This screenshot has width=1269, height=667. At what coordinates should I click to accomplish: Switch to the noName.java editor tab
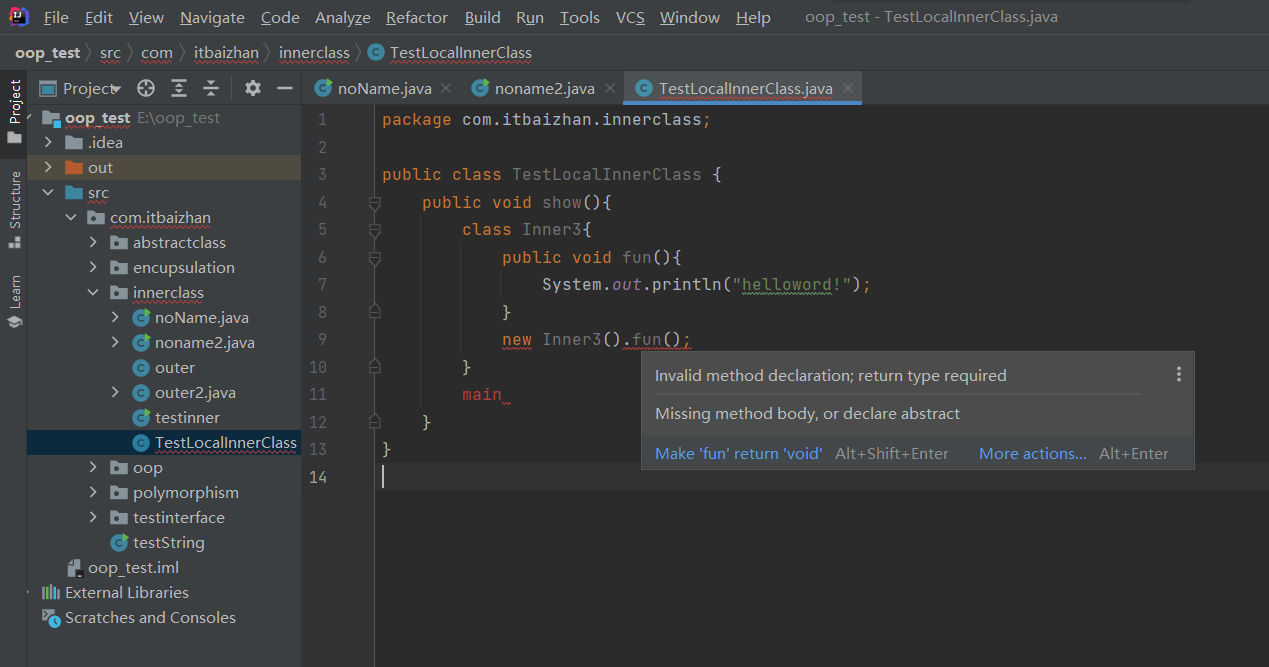coord(384,88)
